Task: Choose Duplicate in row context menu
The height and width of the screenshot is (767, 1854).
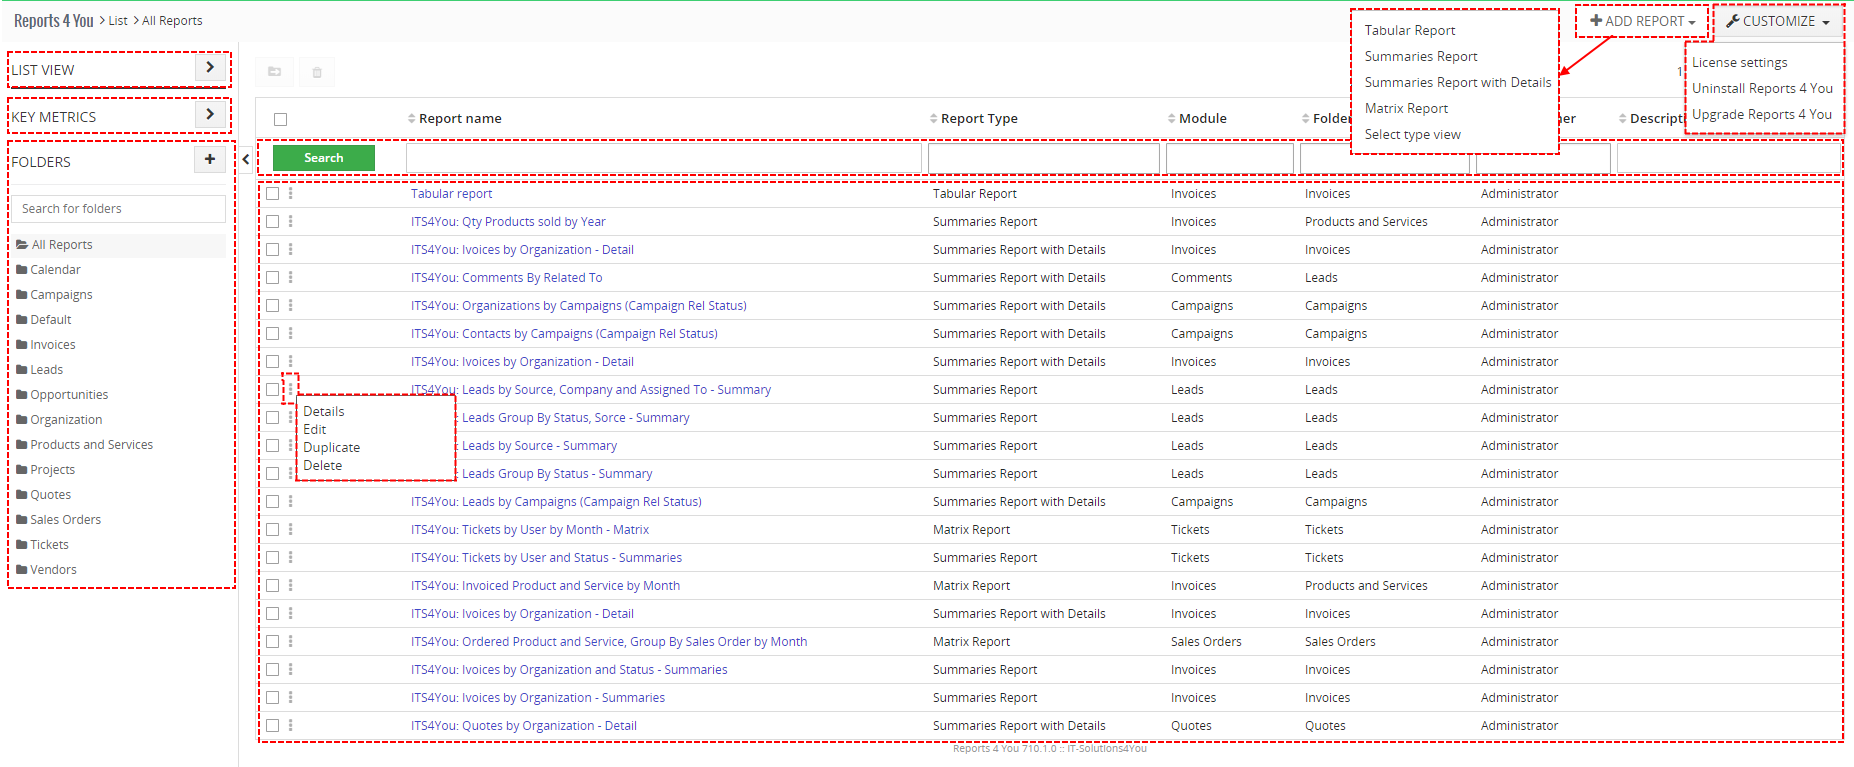Action: click(x=331, y=448)
